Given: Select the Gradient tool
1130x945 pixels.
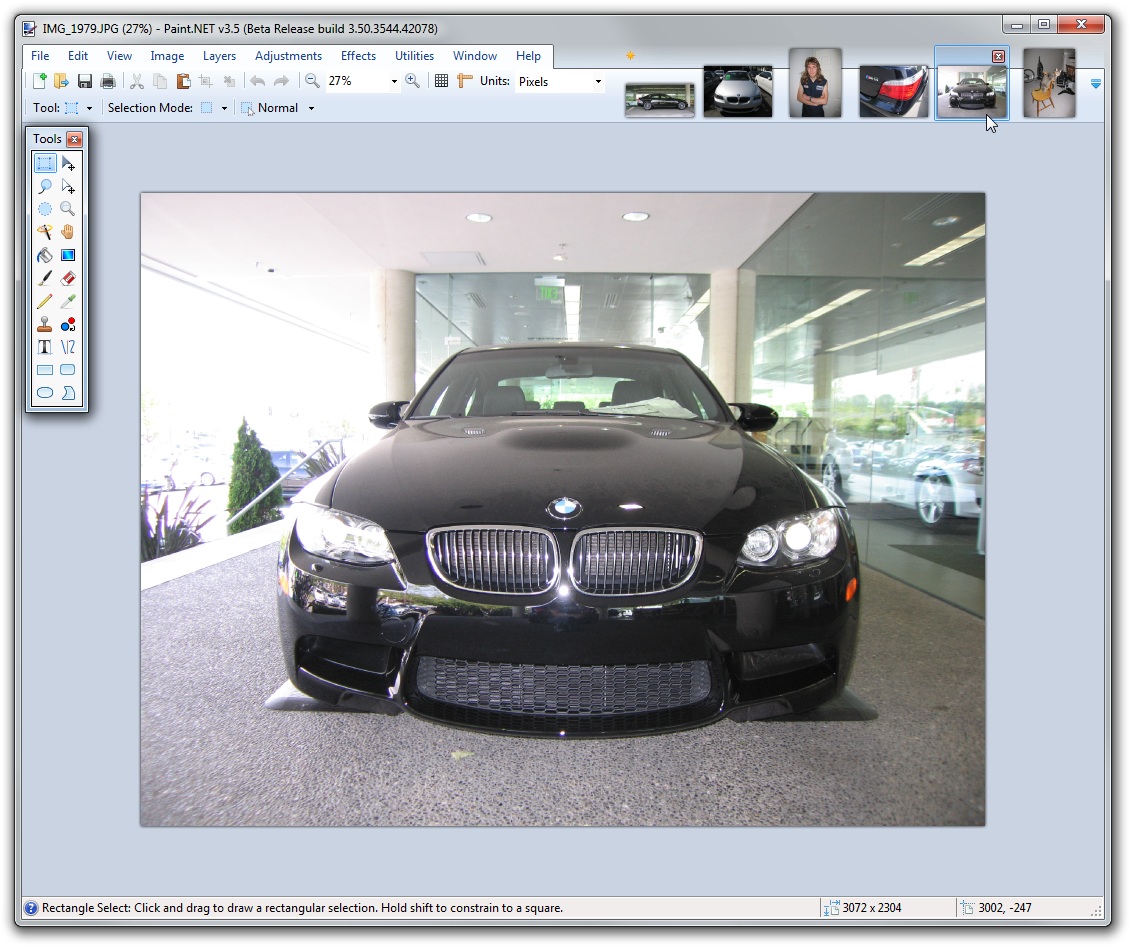Looking at the screenshot, I should coord(68,255).
